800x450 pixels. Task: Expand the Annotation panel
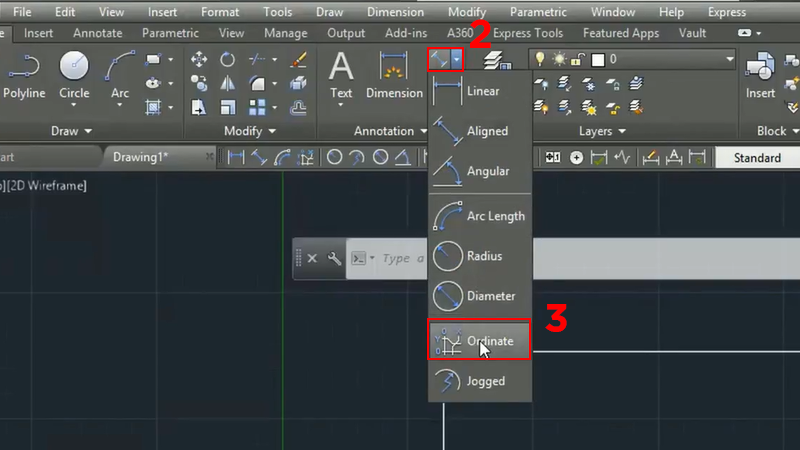(x=390, y=131)
